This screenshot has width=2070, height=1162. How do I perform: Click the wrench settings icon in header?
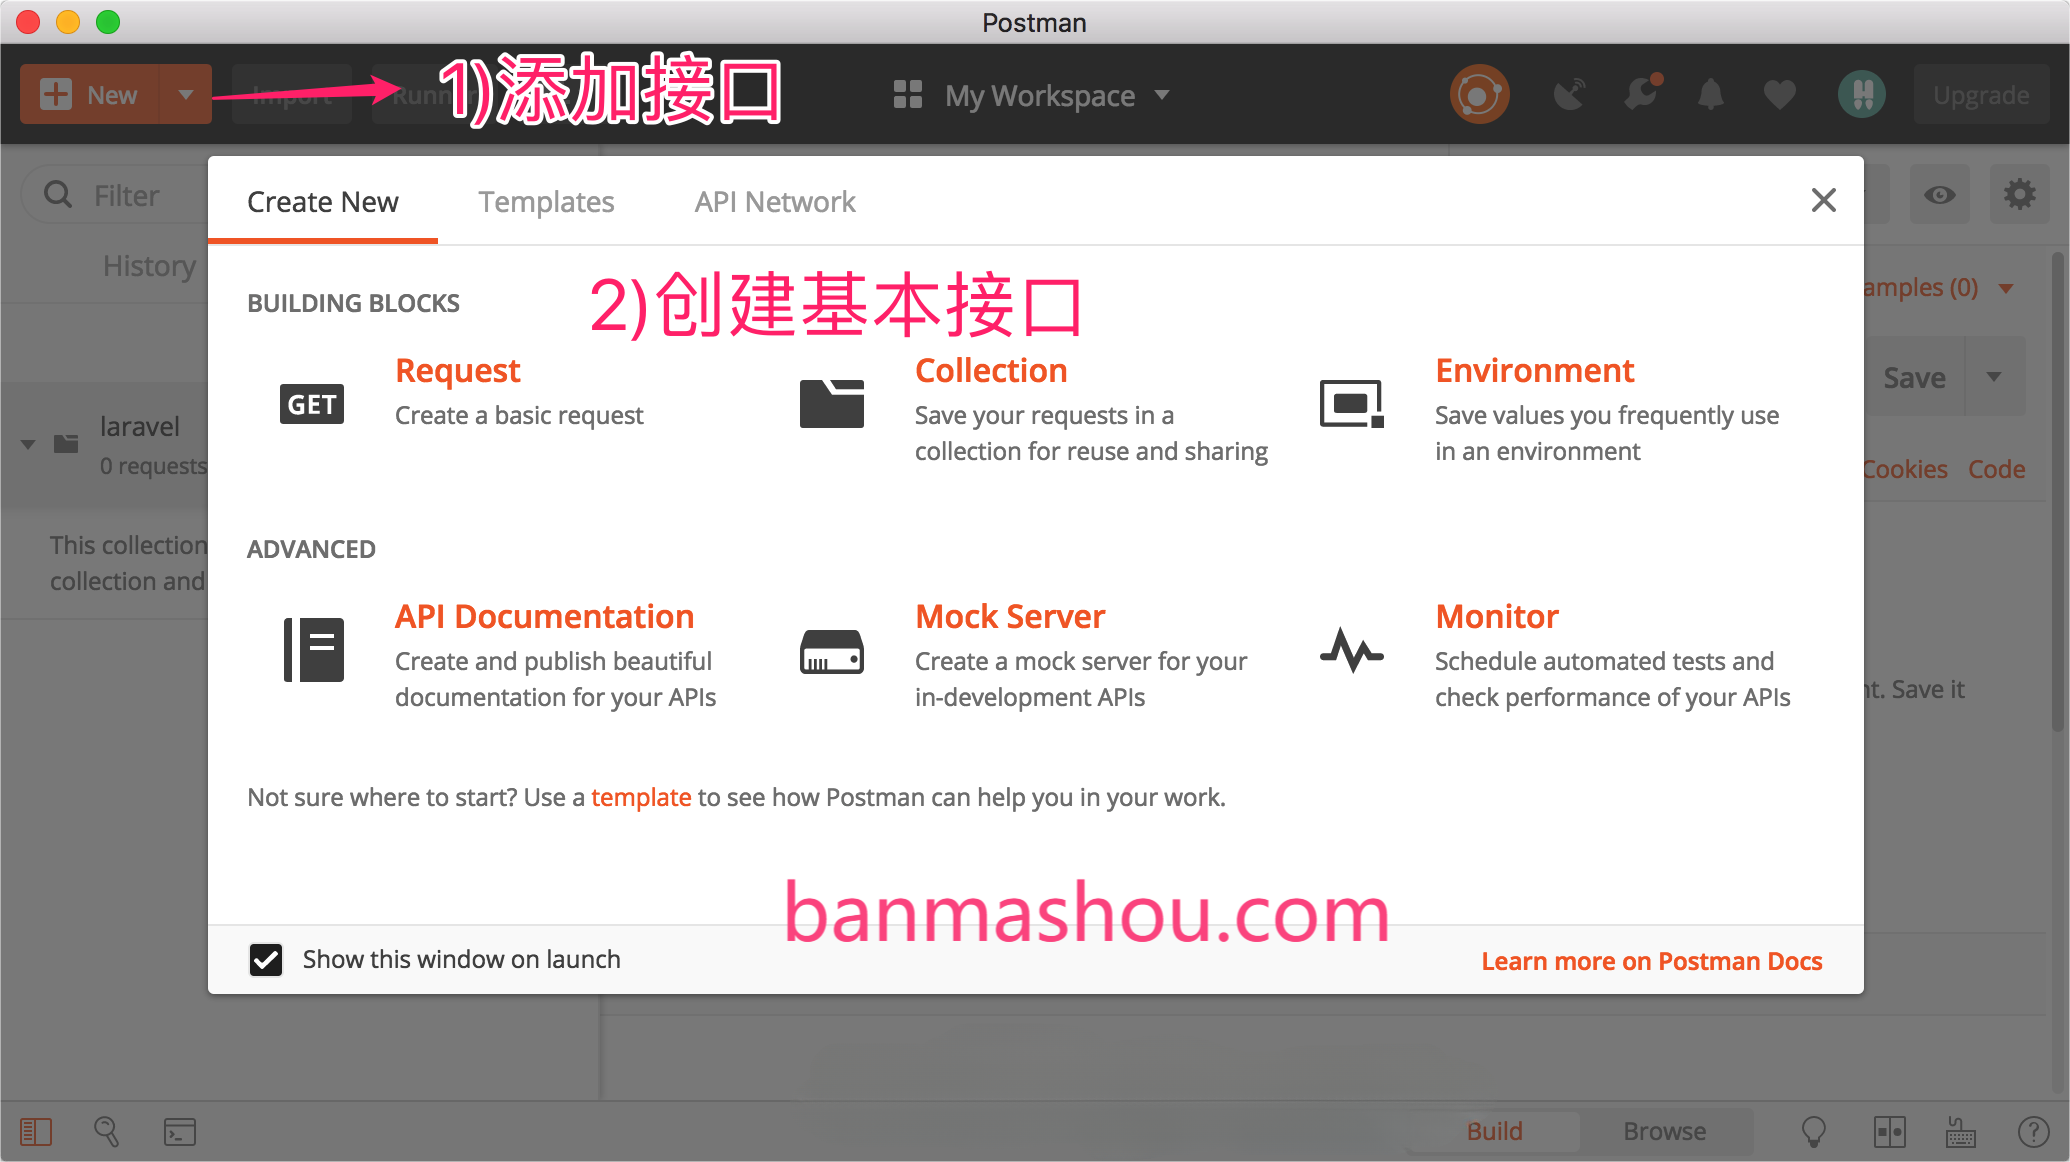1641,95
